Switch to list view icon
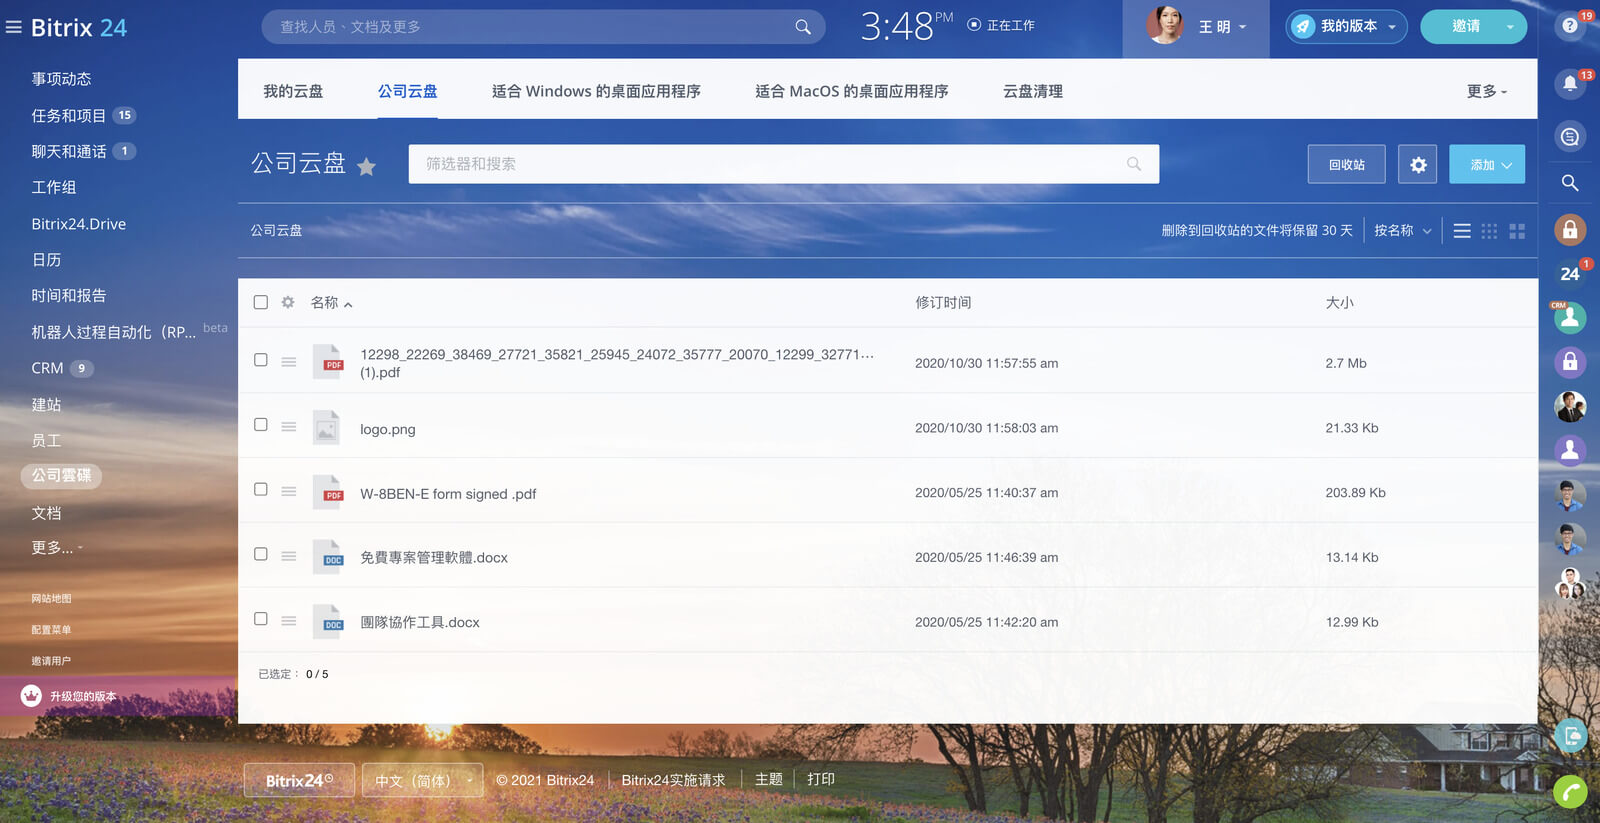This screenshot has width=1600, height=823. pos(1462,231)
